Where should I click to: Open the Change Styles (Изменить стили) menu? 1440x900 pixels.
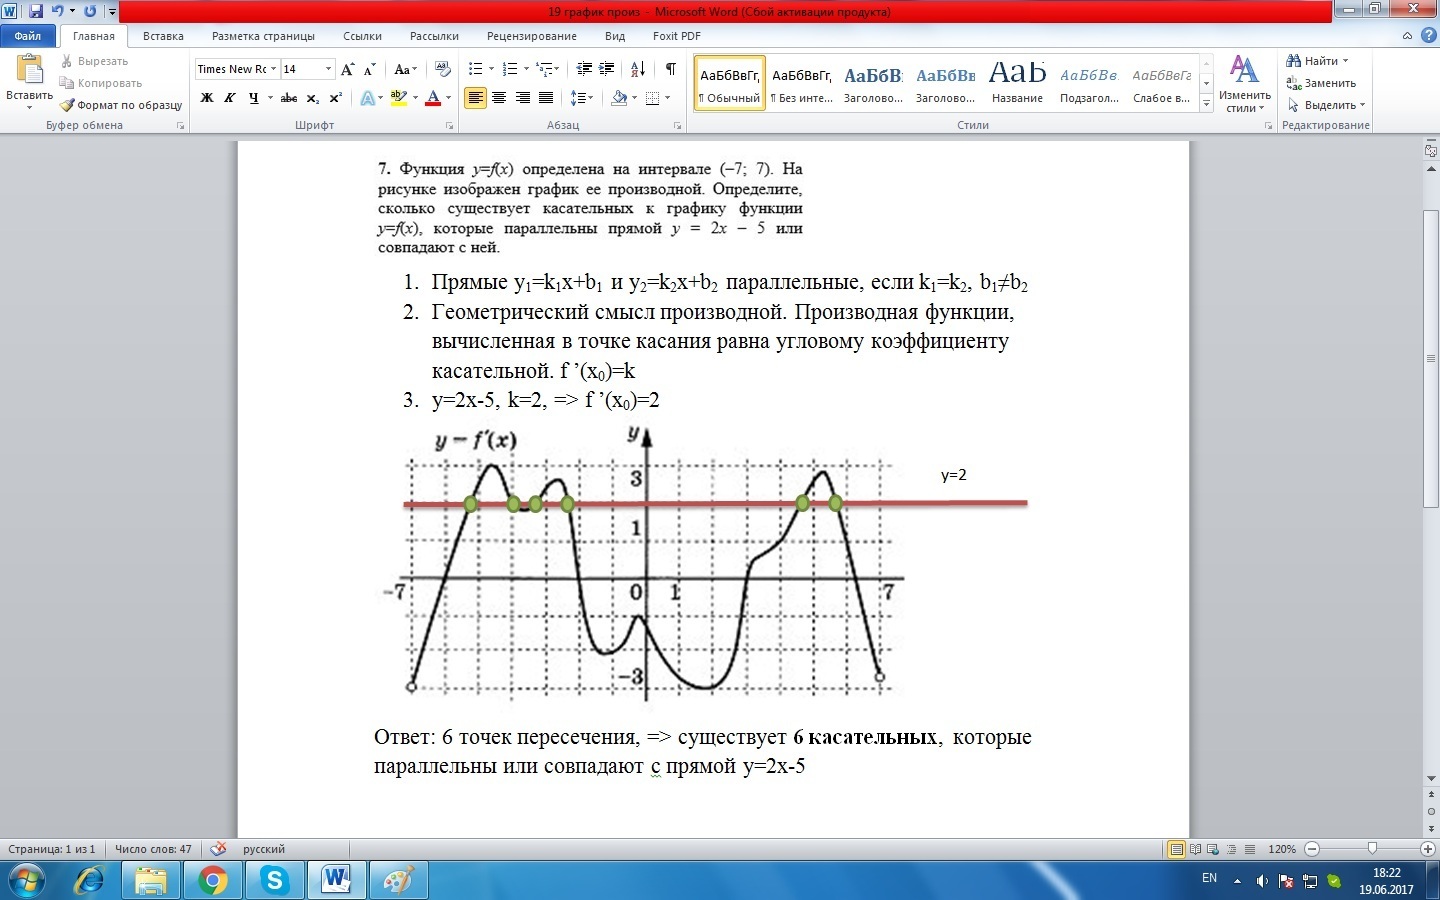pos(1244,84)
